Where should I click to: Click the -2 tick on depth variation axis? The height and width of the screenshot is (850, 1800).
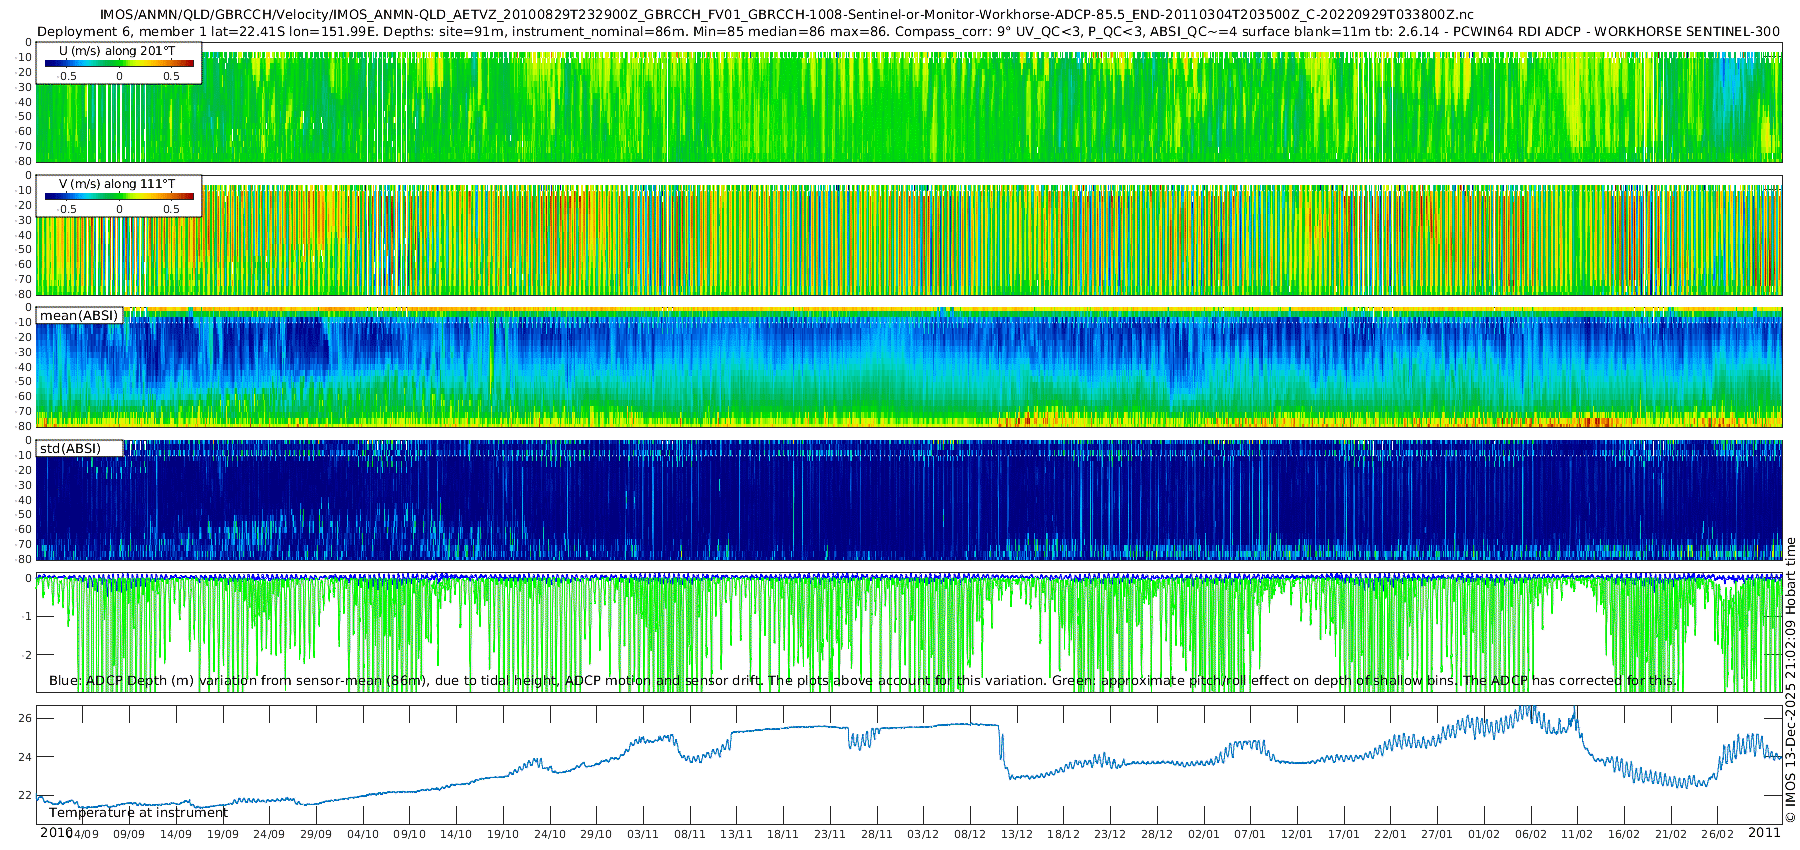25,655
